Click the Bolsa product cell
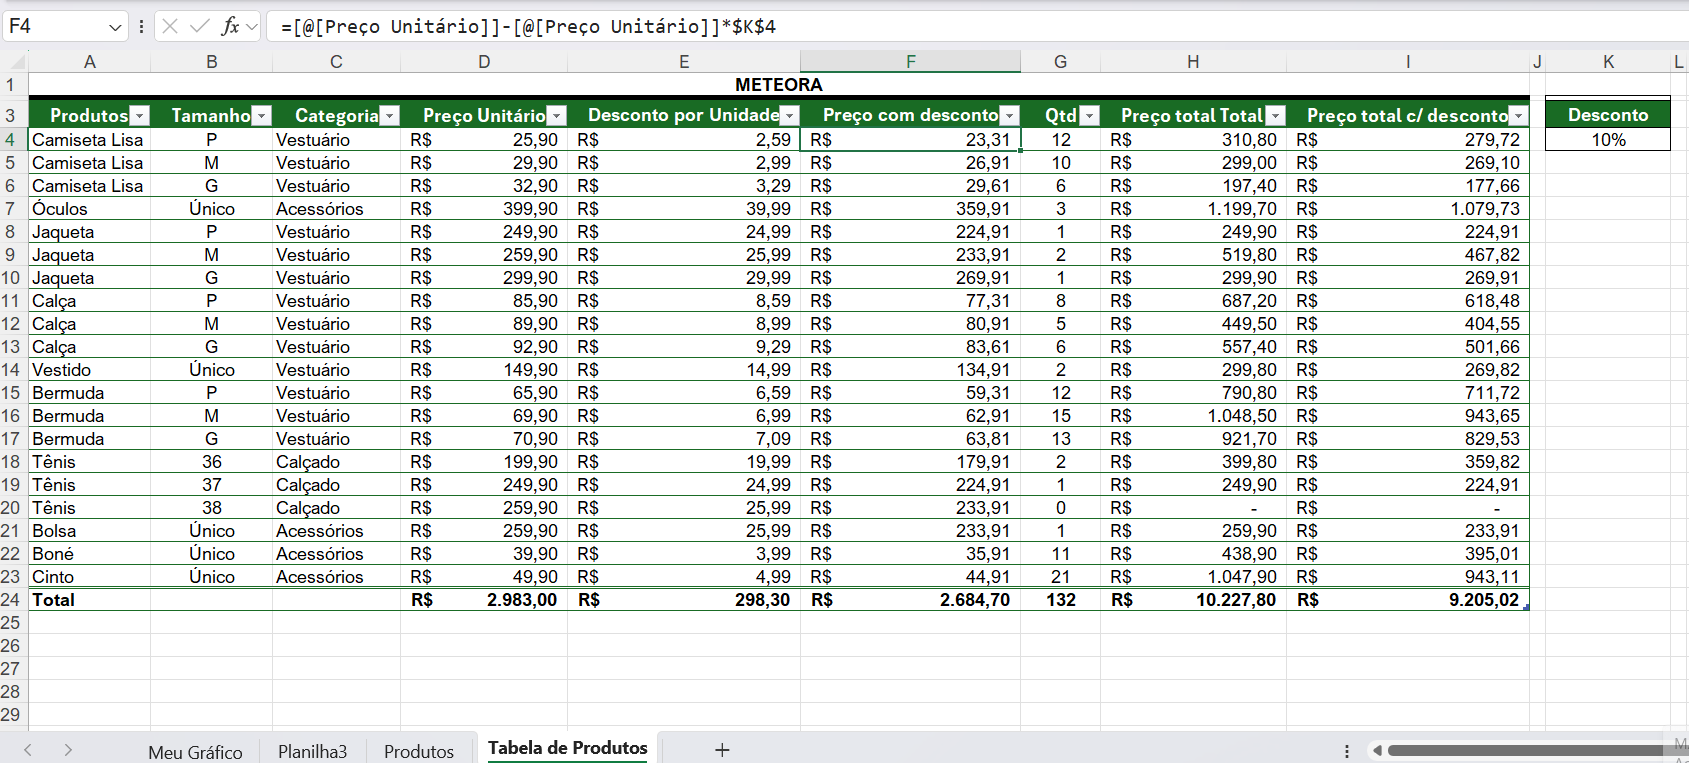Image resolution: width=1689 pixels, height=763 pixels. (x=90, y=531)
